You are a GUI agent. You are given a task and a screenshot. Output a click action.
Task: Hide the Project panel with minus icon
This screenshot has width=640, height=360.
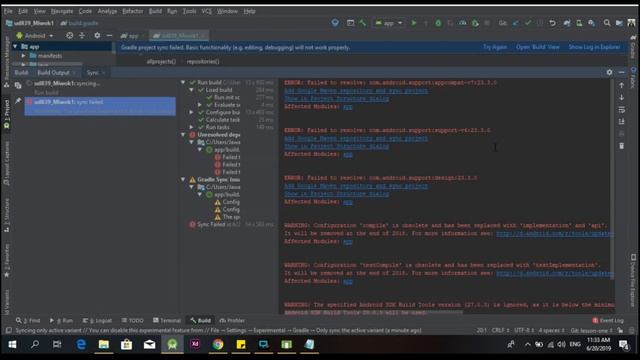109,36
